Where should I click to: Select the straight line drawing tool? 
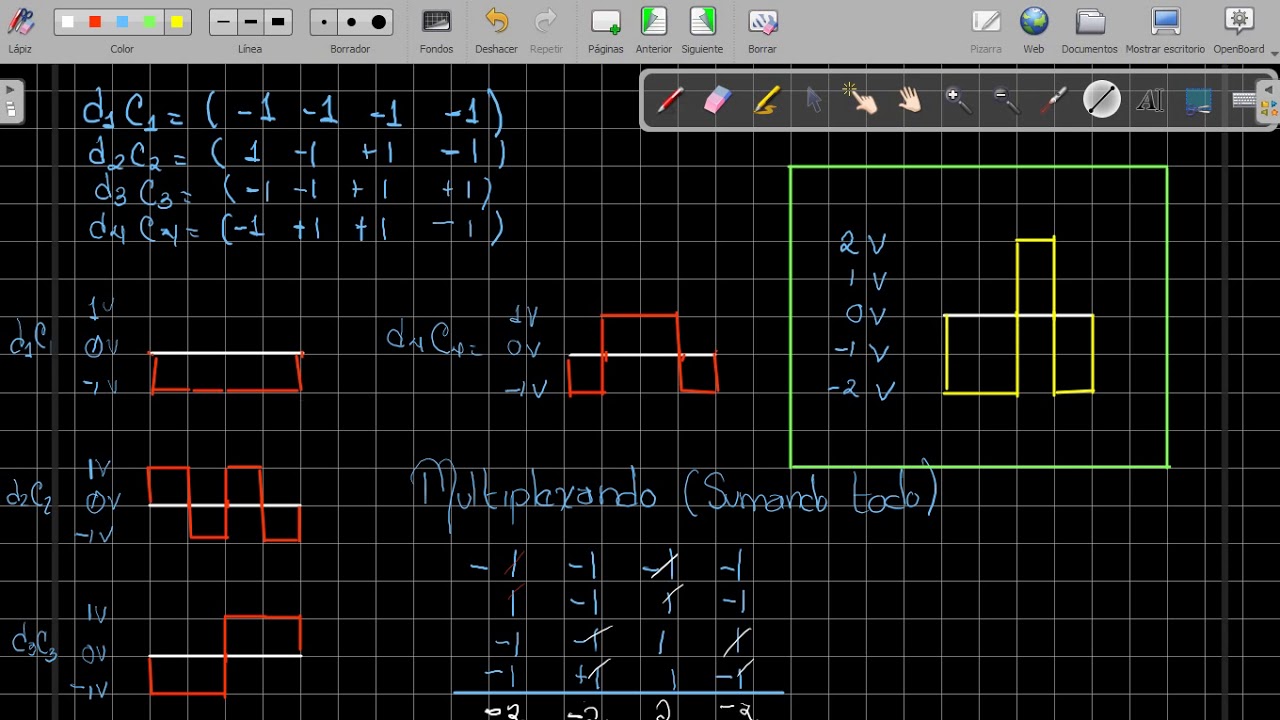click(1102, 100)
